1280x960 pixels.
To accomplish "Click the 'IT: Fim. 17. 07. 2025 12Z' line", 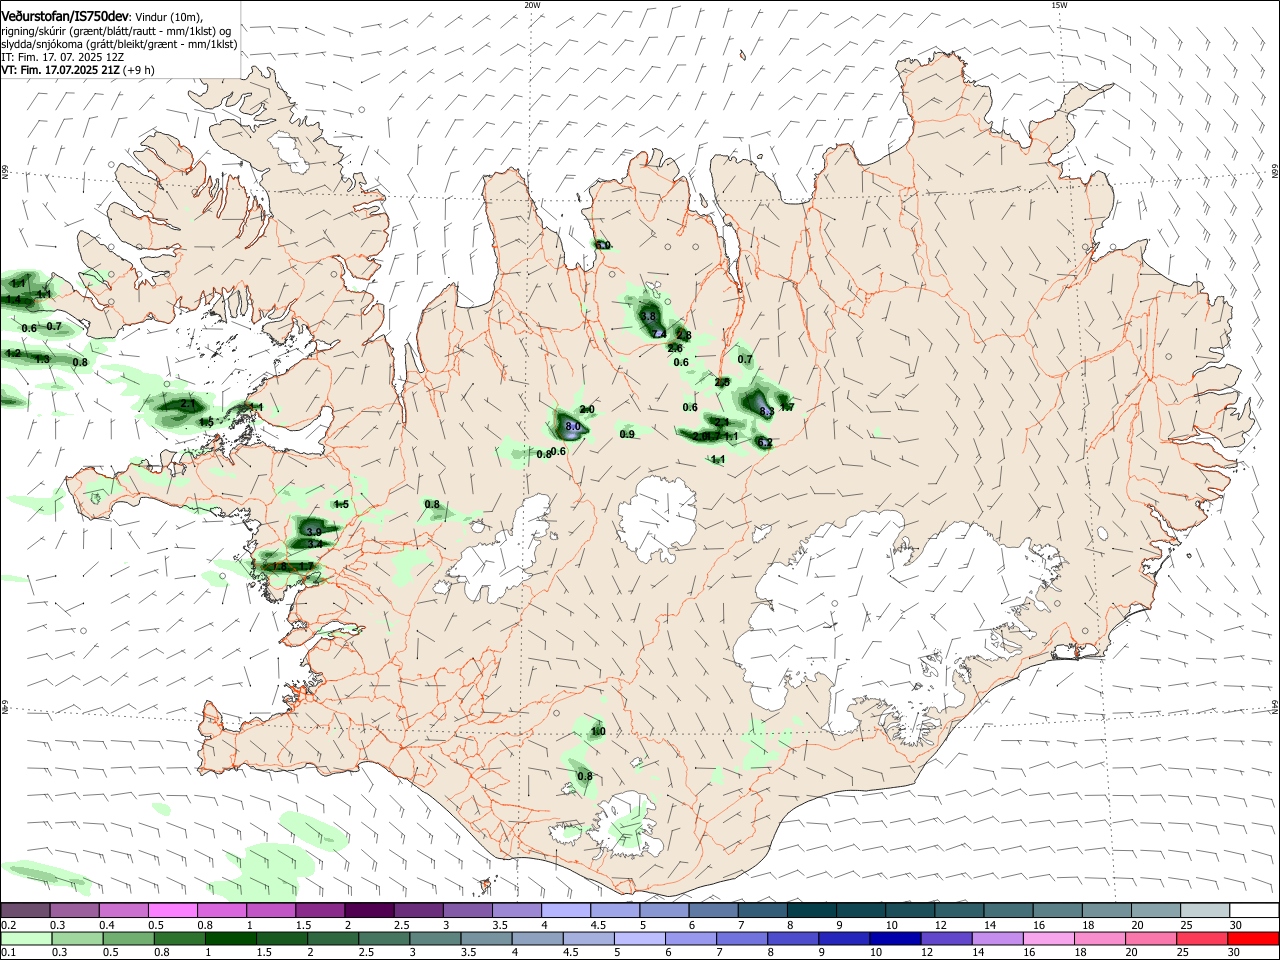I will (x=61, y=58).
